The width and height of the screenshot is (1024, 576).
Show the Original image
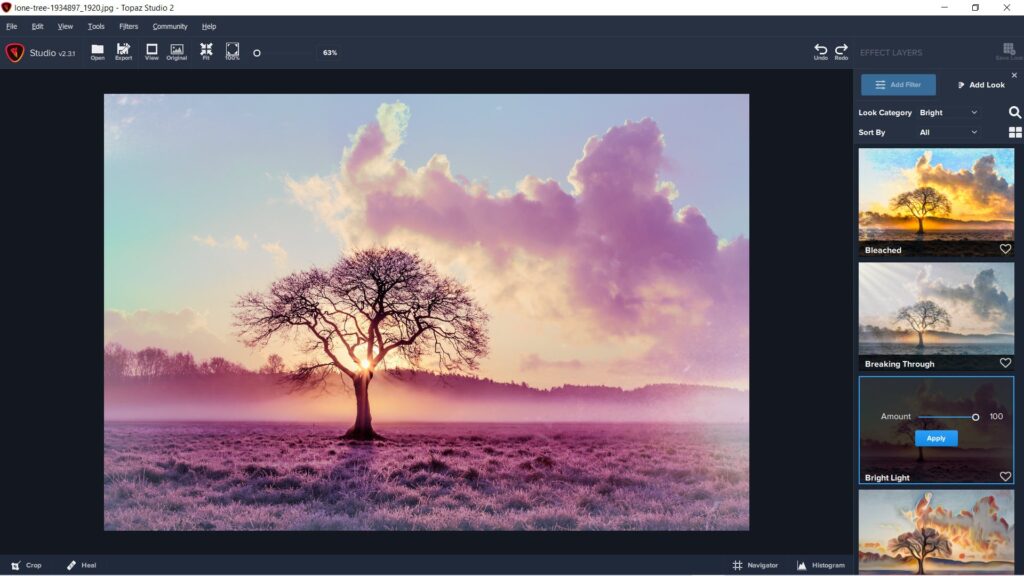(x=176, y=52)
